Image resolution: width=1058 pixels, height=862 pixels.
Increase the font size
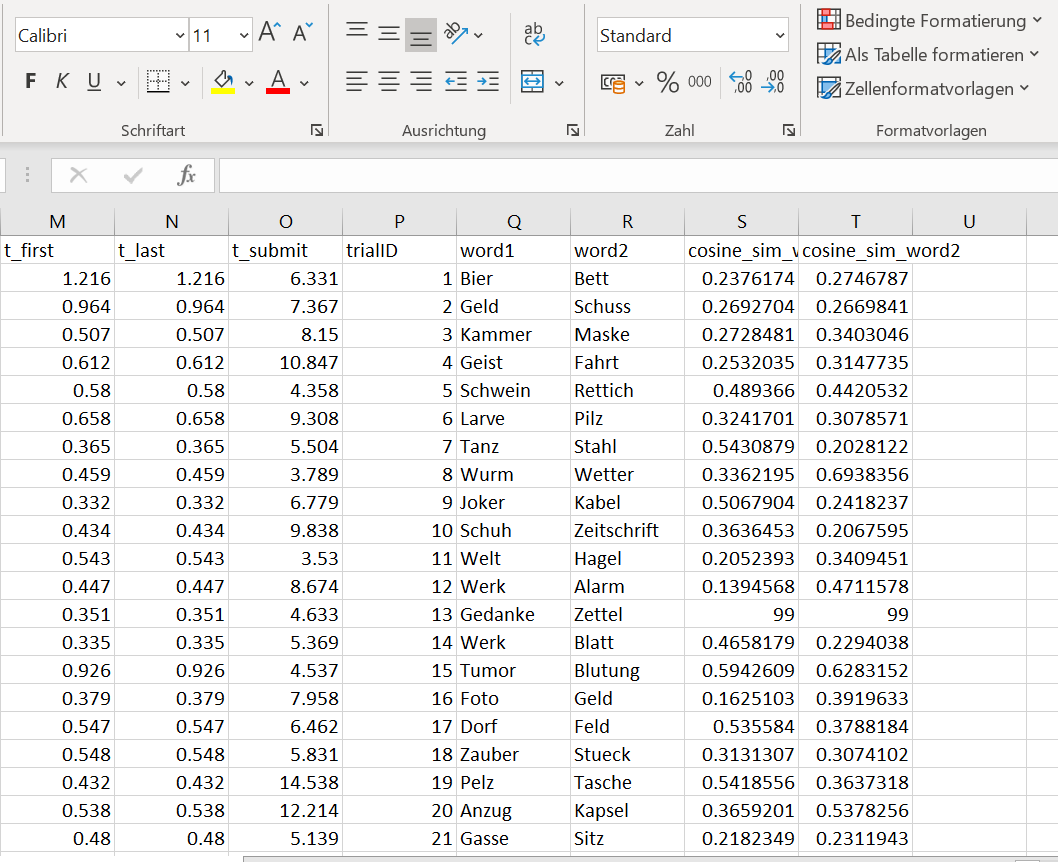(268, 34)
